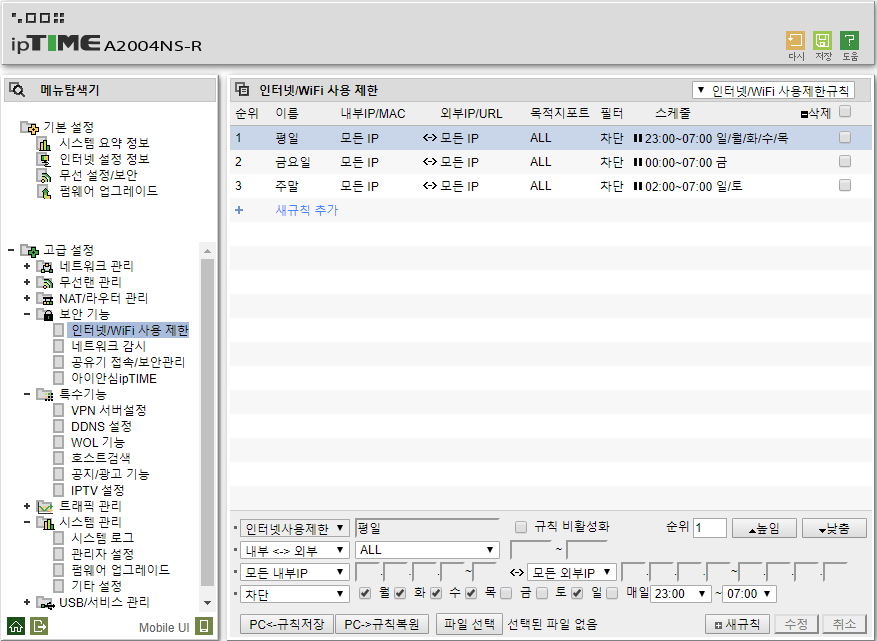Screen dimensions: 877x641
Task: Click the 다시 (refresh) icon in header
Action: pos(795,40)
